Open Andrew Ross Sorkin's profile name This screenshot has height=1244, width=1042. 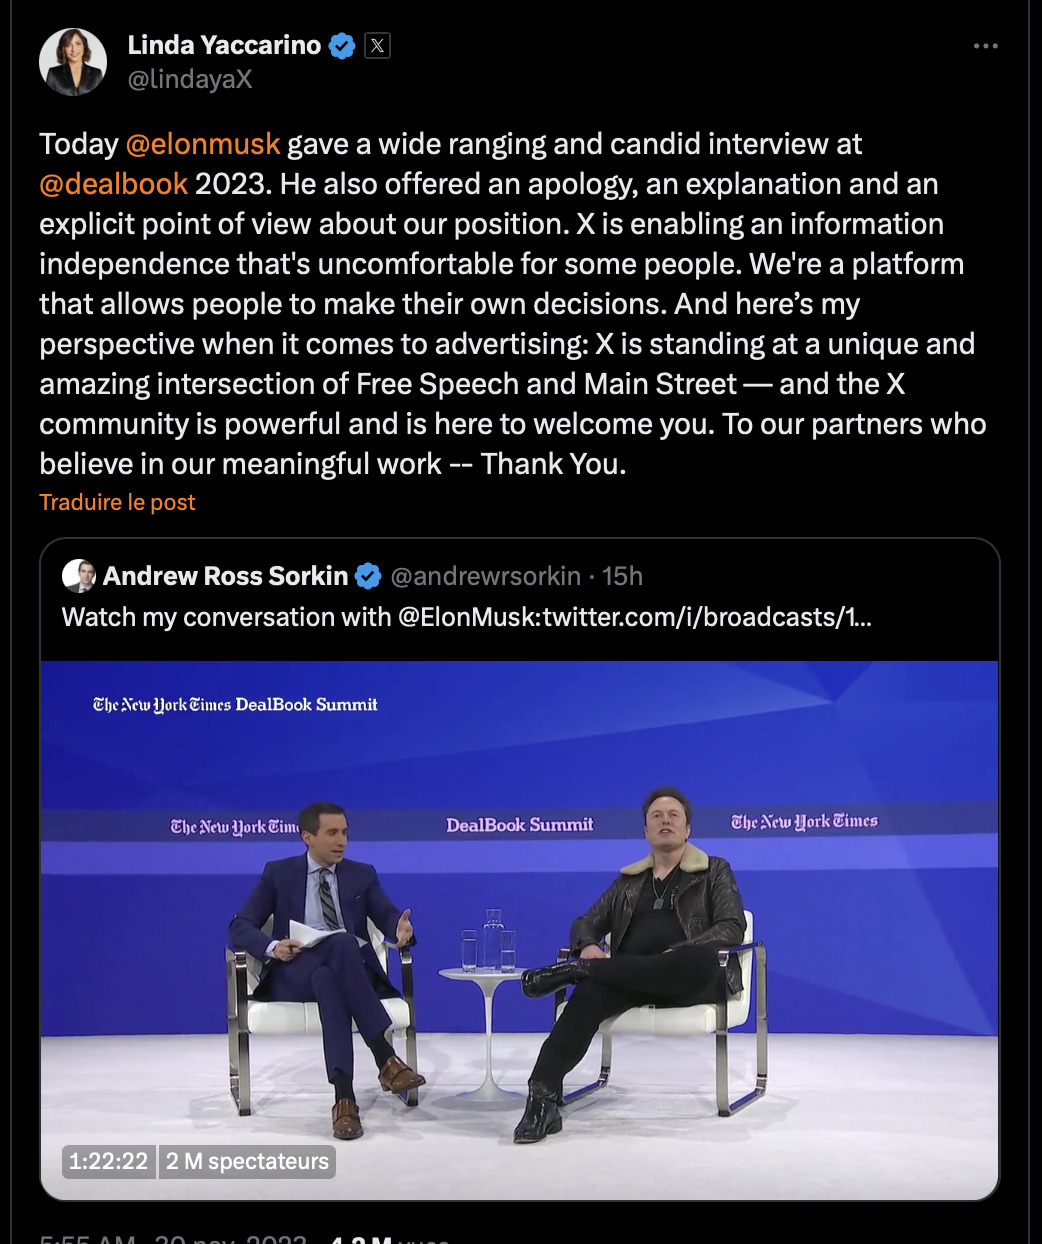coord(226,576)
